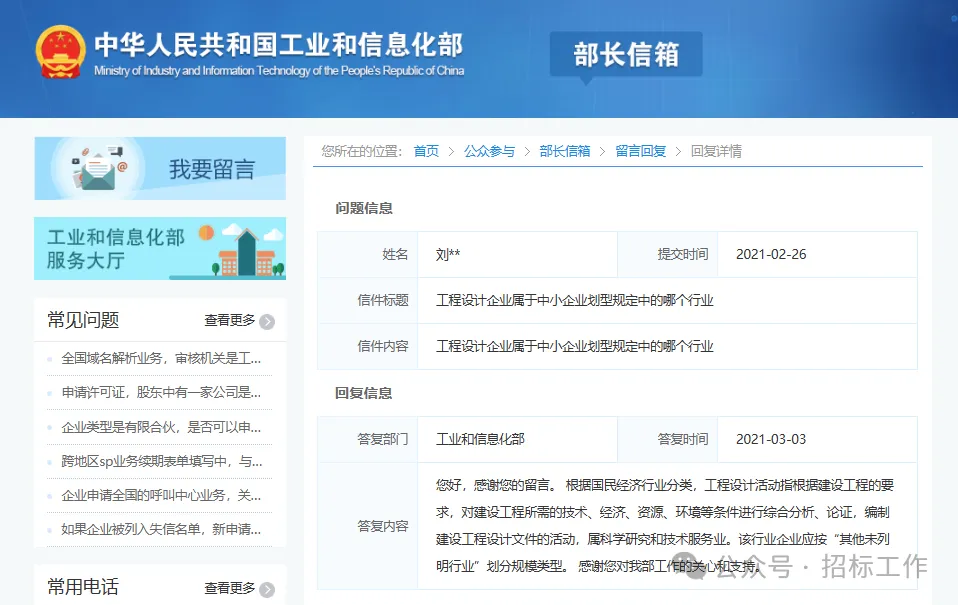Click the 您所在的位置 label
The width and height of the screenshot is (958, 605).
point(362,151)
